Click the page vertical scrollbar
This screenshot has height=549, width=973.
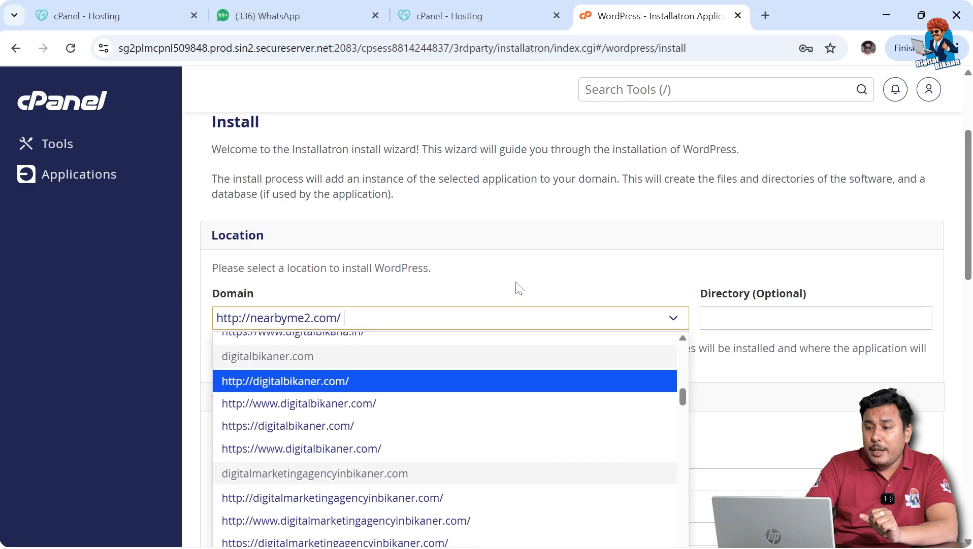tap(968, 205)
